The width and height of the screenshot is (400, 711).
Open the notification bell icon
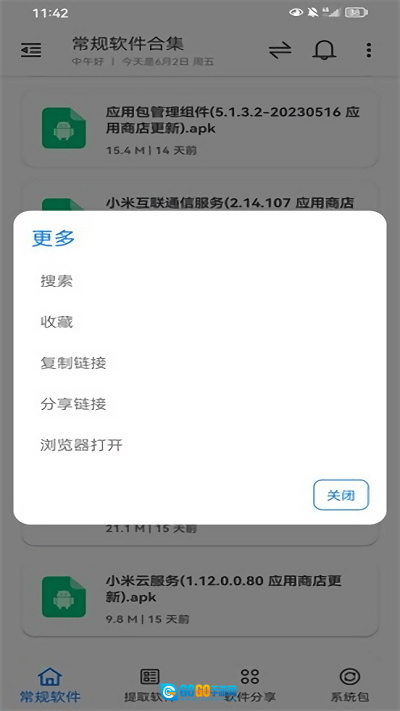[x=324, y=50]
